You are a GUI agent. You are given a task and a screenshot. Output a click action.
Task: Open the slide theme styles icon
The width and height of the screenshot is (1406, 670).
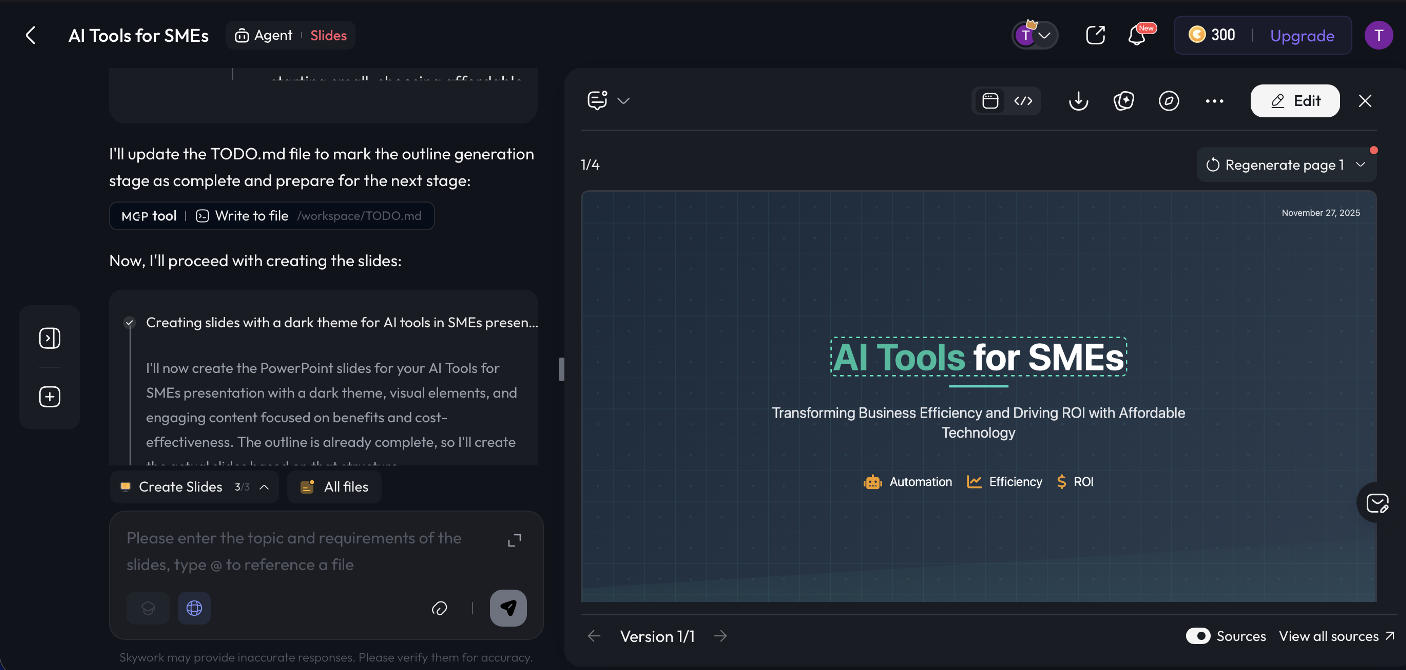click(x=1124, y=100)
